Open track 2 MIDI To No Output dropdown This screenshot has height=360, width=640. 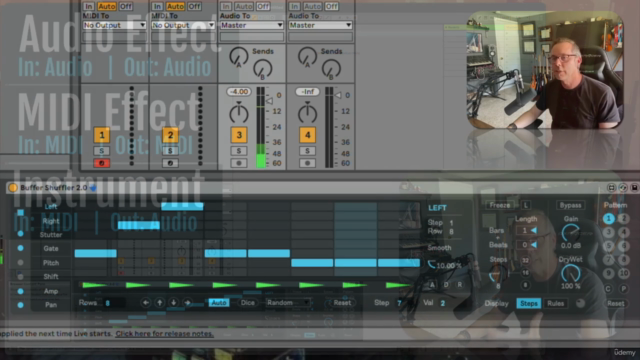pyautogui.click(x=183, y=25)
